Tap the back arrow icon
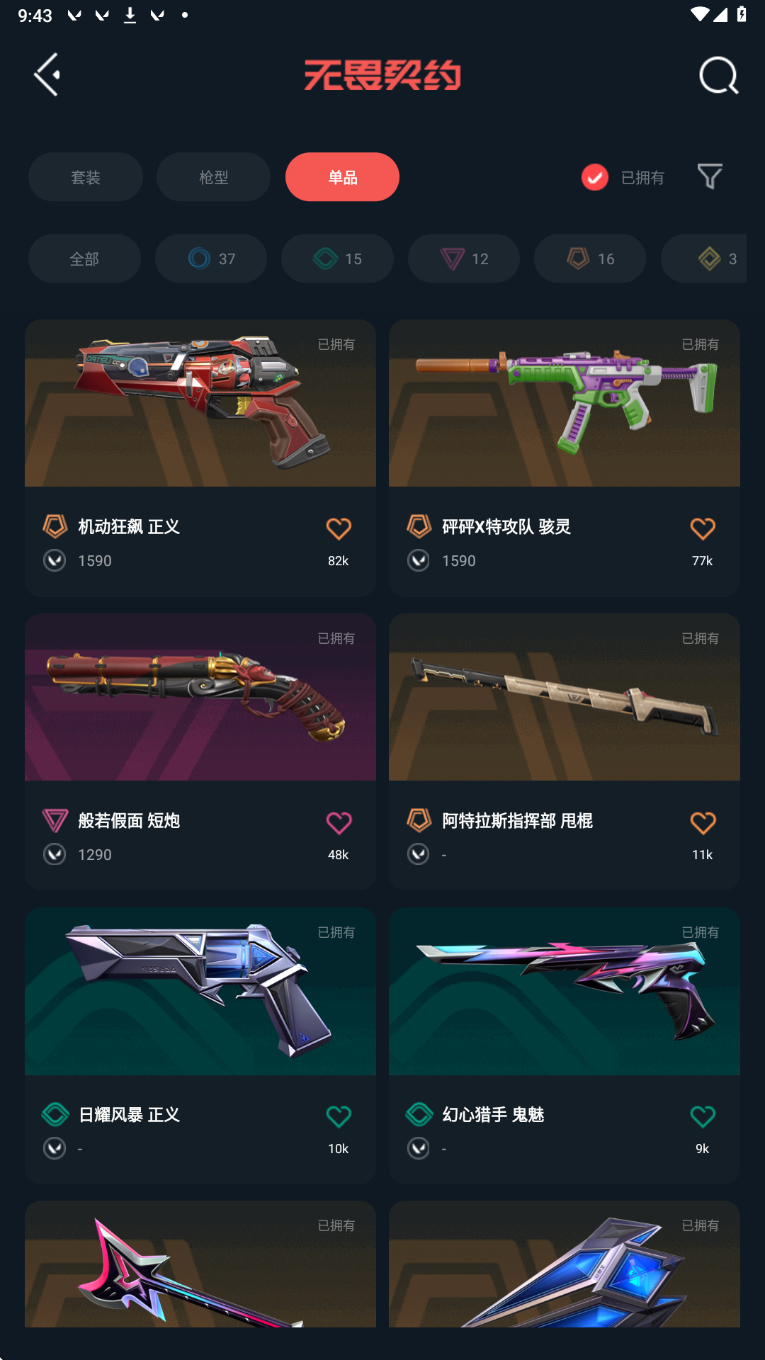Image resolution: width=765 pixels, height=1360 pixels. click(x=47, y=75)
